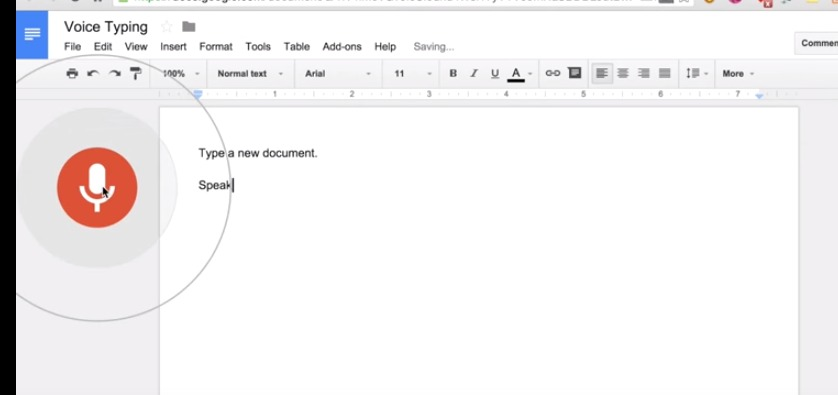
Task: Open the Edit menu
Action: (x=103, y=47)
